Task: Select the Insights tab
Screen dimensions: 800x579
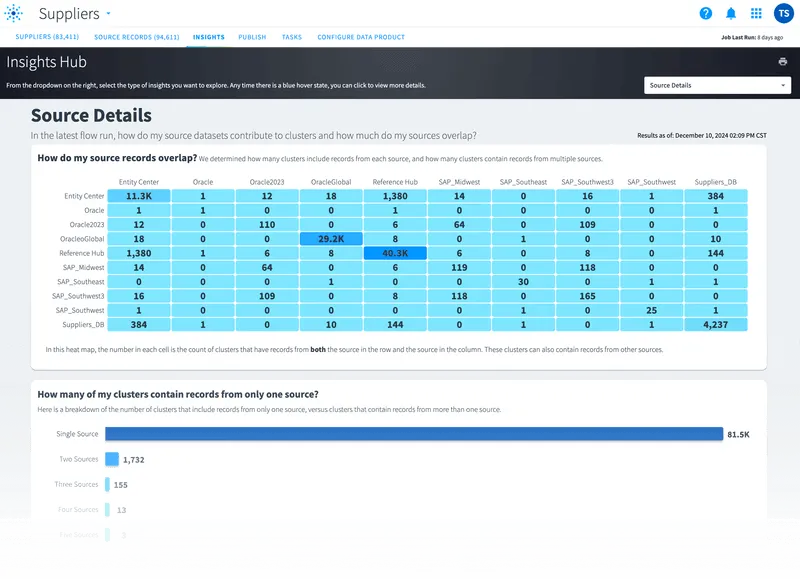Action: (x=209, y=37)
